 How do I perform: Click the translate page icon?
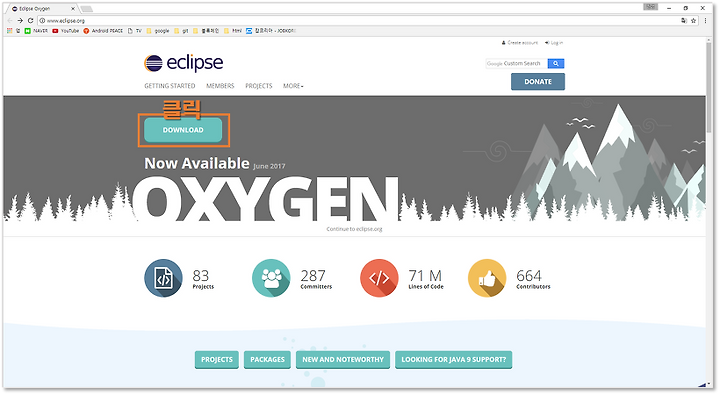click(x=684, y=21)
